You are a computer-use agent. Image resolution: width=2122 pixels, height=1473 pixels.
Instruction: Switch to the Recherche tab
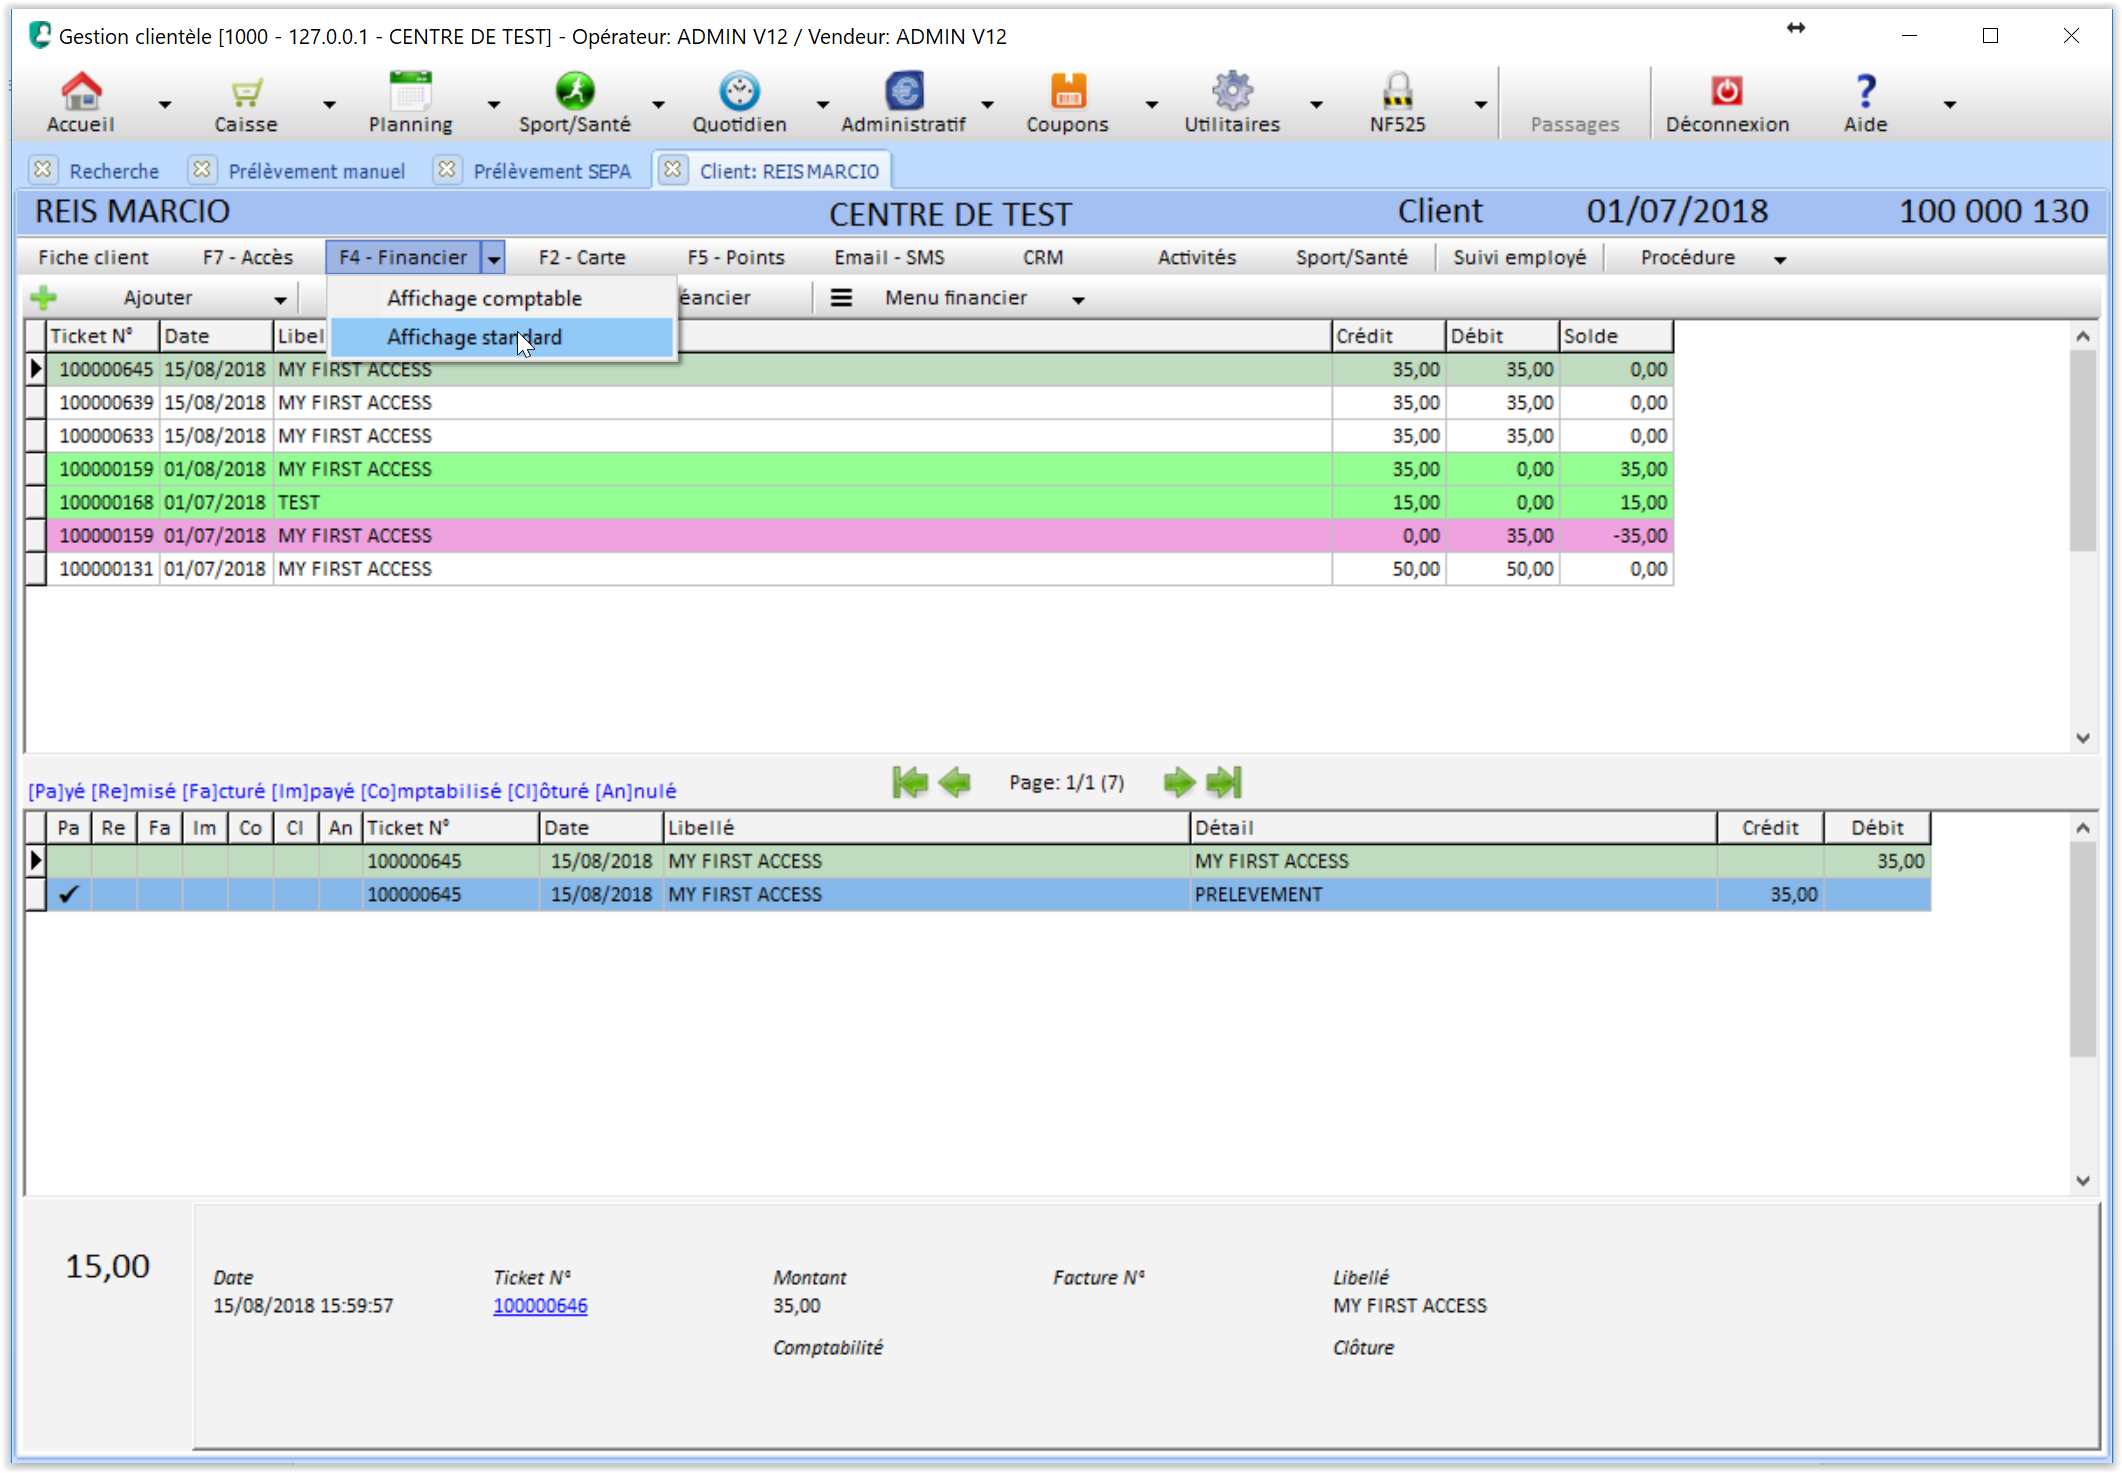click(x=114, y=171)
